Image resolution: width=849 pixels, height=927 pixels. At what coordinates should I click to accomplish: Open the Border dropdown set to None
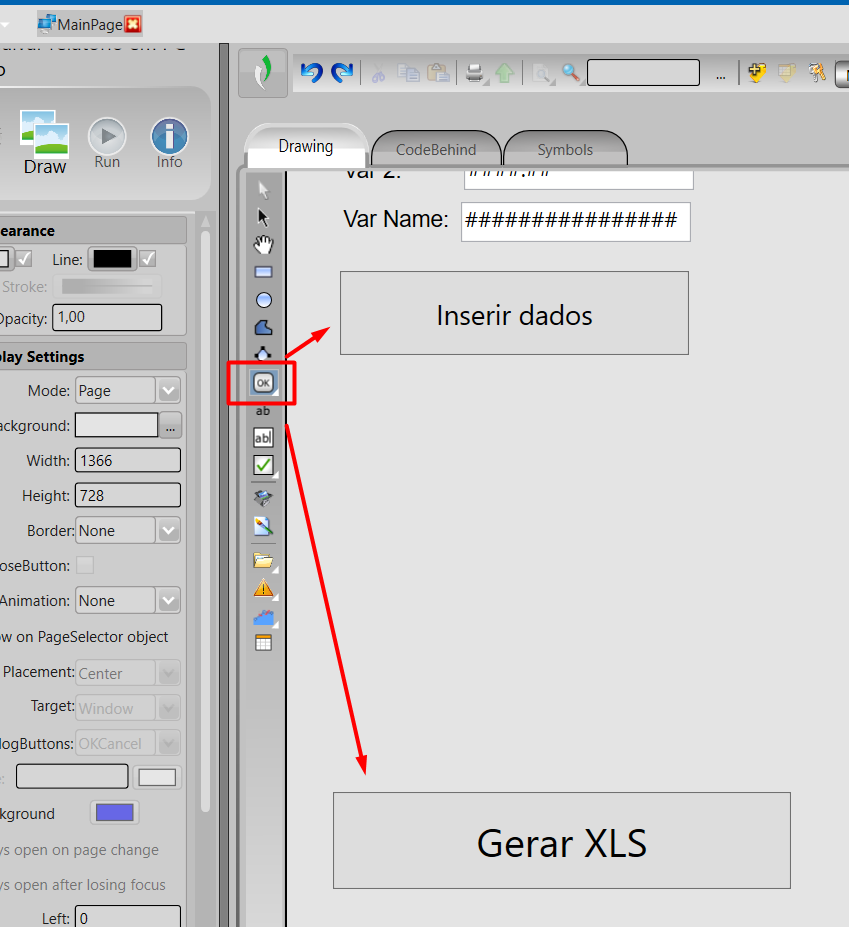click(168, 531)
